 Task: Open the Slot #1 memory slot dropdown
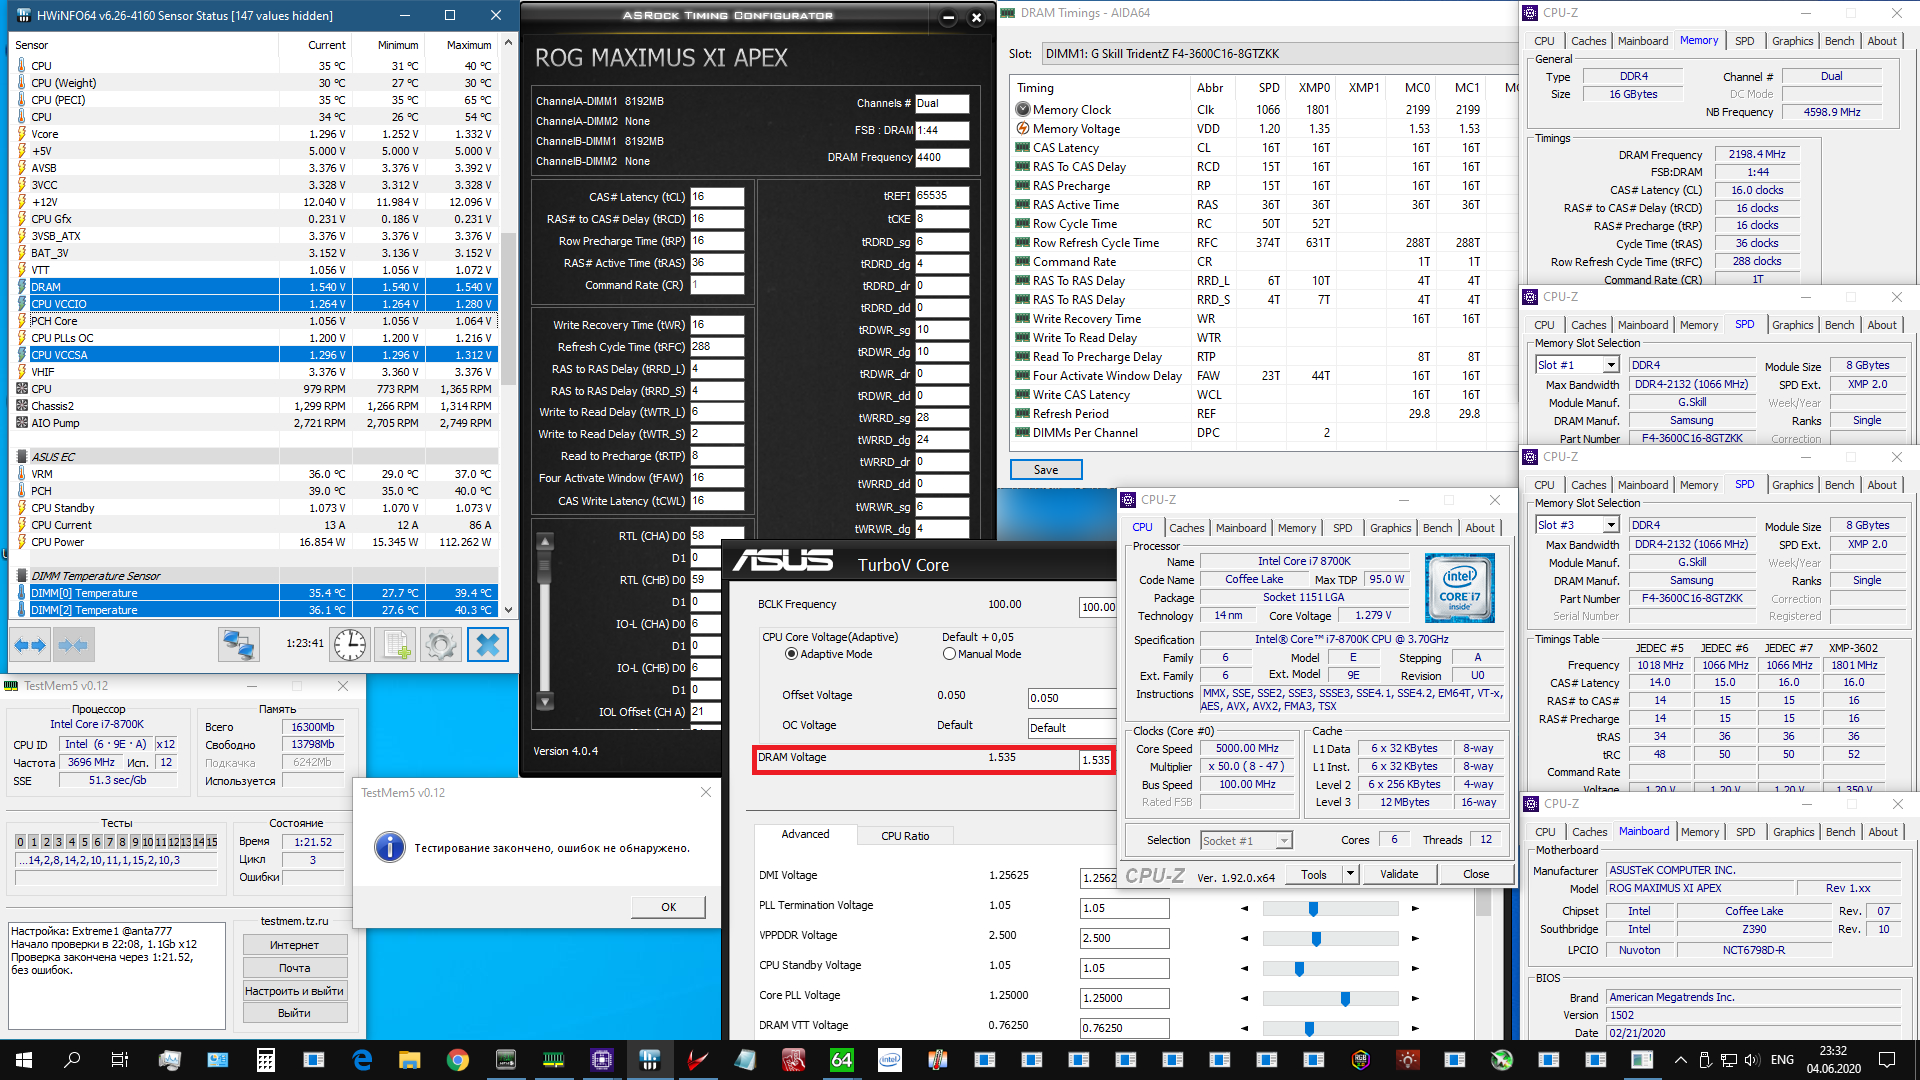[x=1610, y=366]
